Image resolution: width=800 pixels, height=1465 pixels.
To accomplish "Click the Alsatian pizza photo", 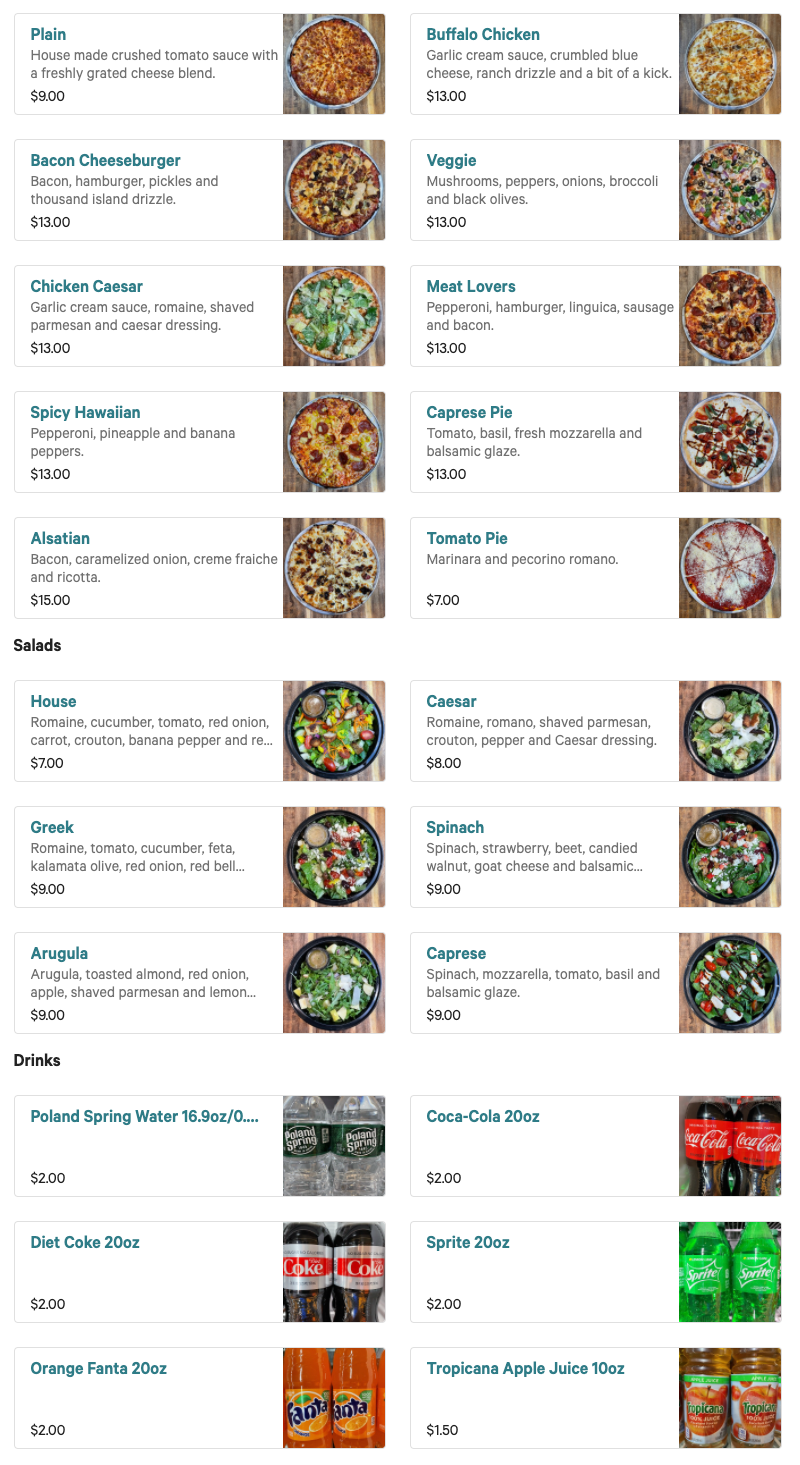I will (x=334, y=568).
